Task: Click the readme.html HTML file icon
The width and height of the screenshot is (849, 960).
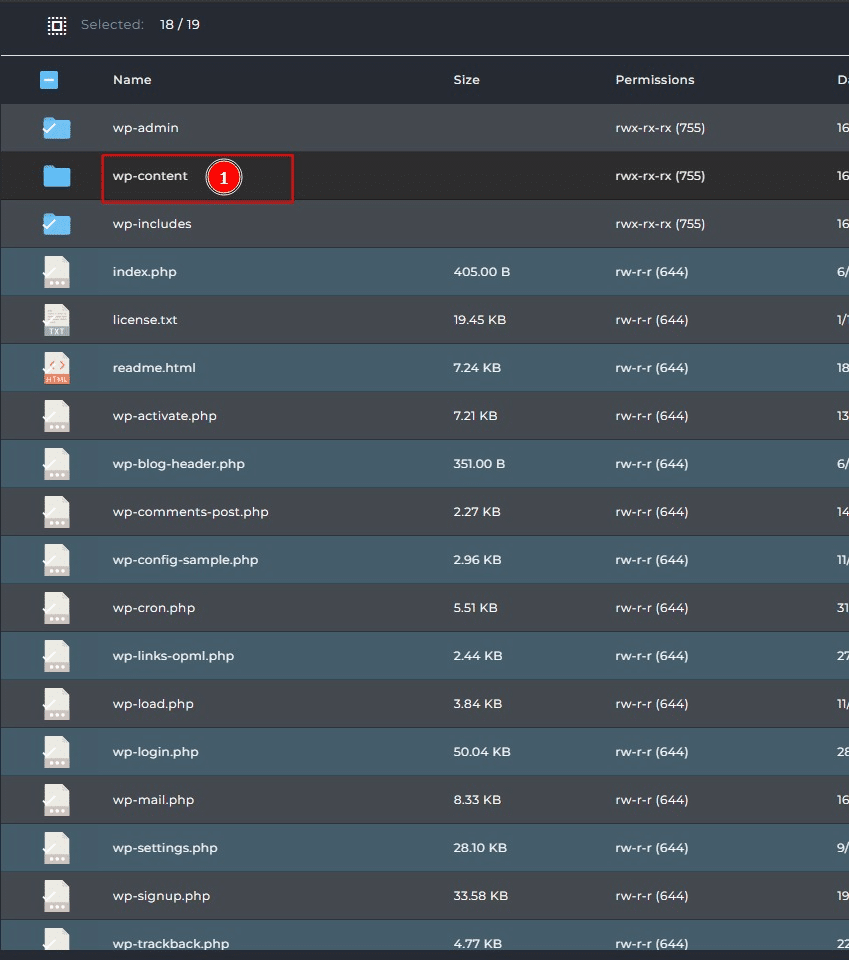Action: tap(57, 368)
